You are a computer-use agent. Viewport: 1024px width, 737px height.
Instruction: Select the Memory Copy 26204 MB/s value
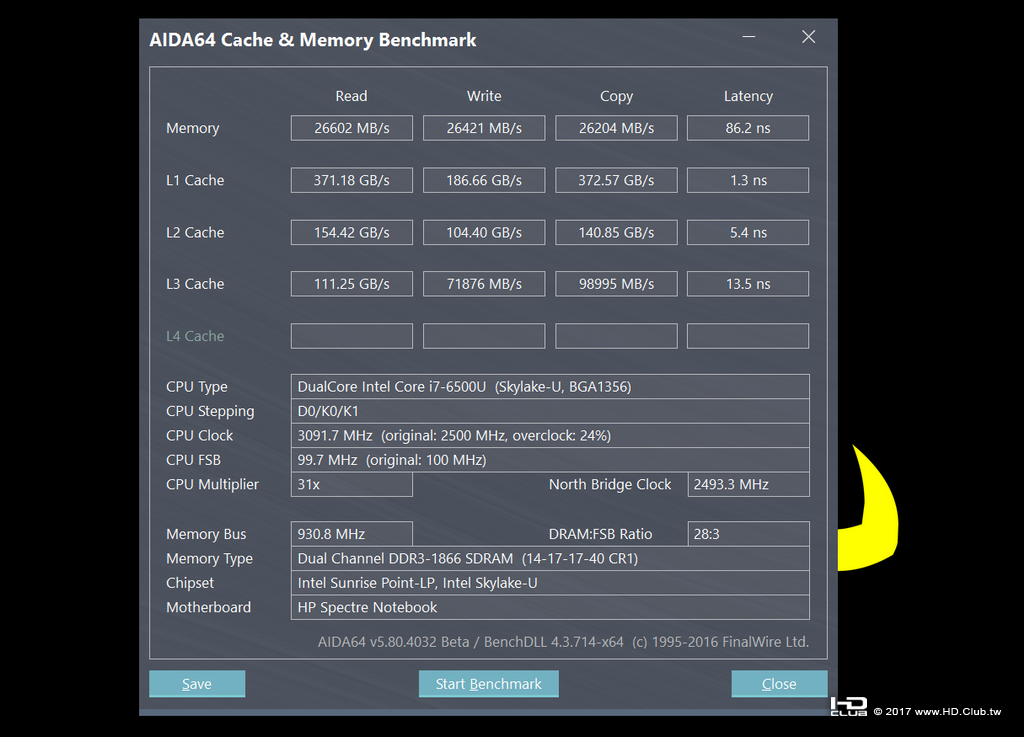[x=616, y=128]
